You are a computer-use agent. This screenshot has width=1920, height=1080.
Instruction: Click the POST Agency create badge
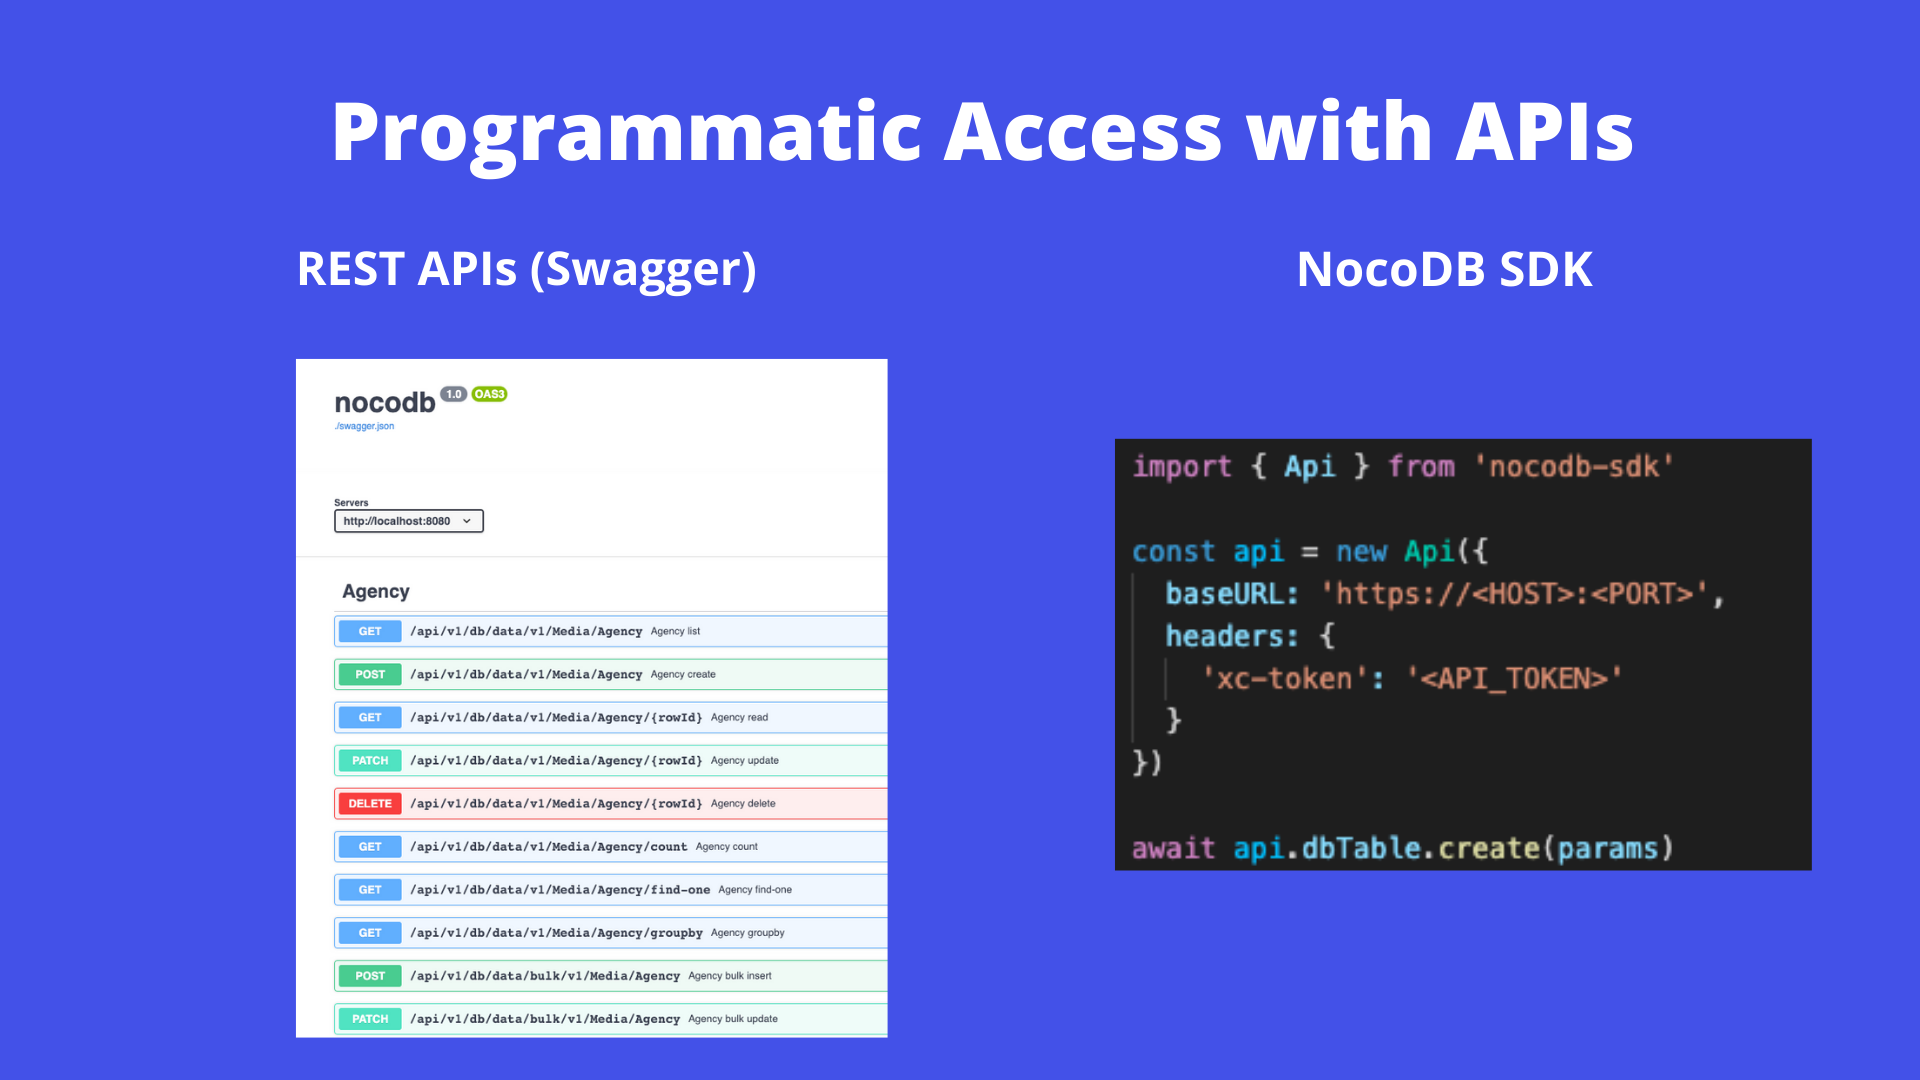click(369, 675)
